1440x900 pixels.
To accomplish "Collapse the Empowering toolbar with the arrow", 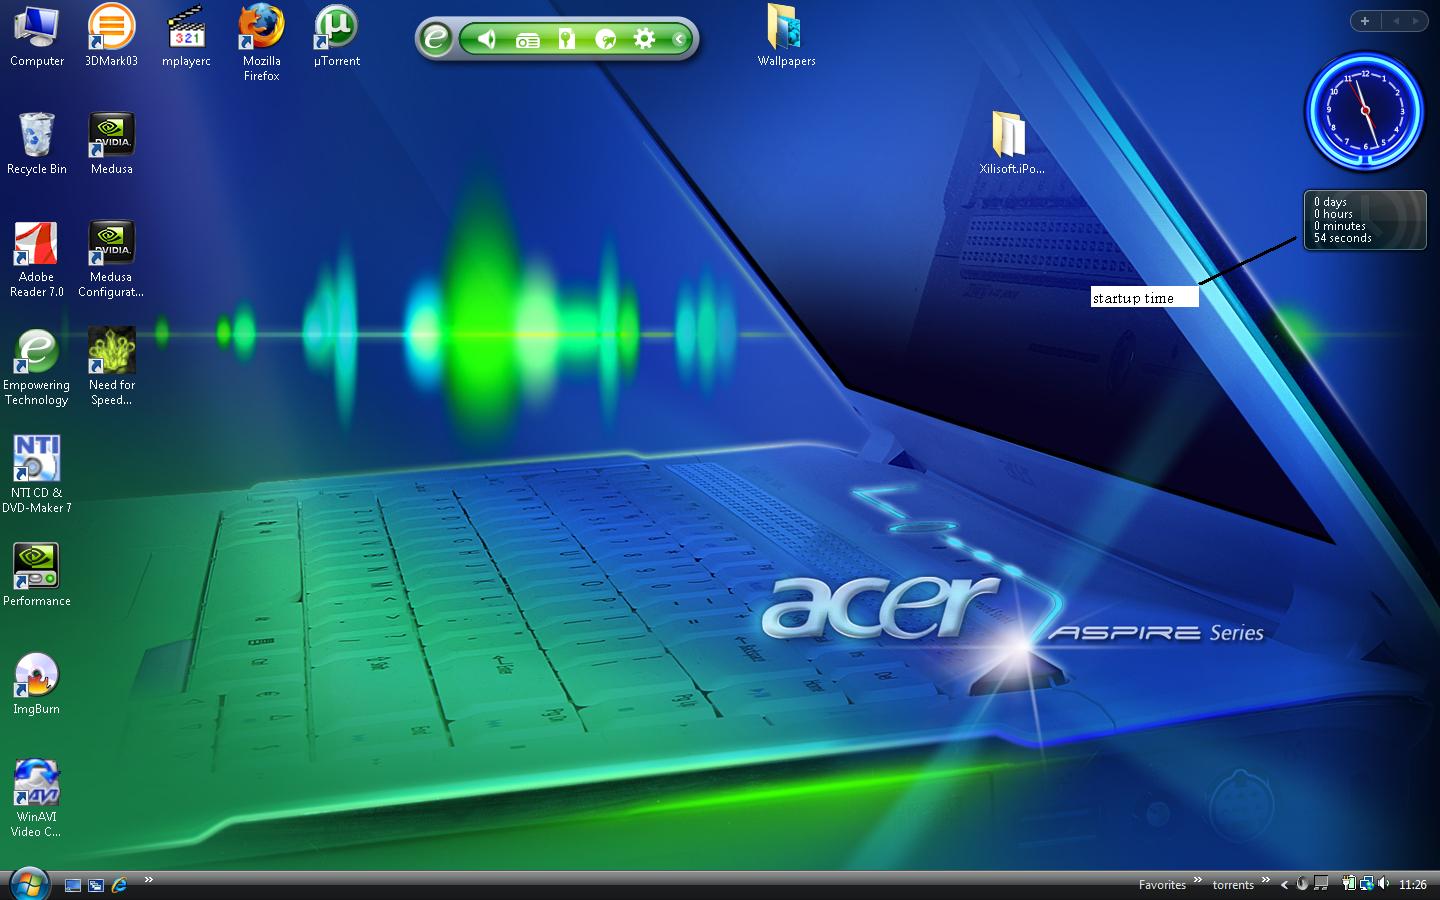I will [679, 39].
